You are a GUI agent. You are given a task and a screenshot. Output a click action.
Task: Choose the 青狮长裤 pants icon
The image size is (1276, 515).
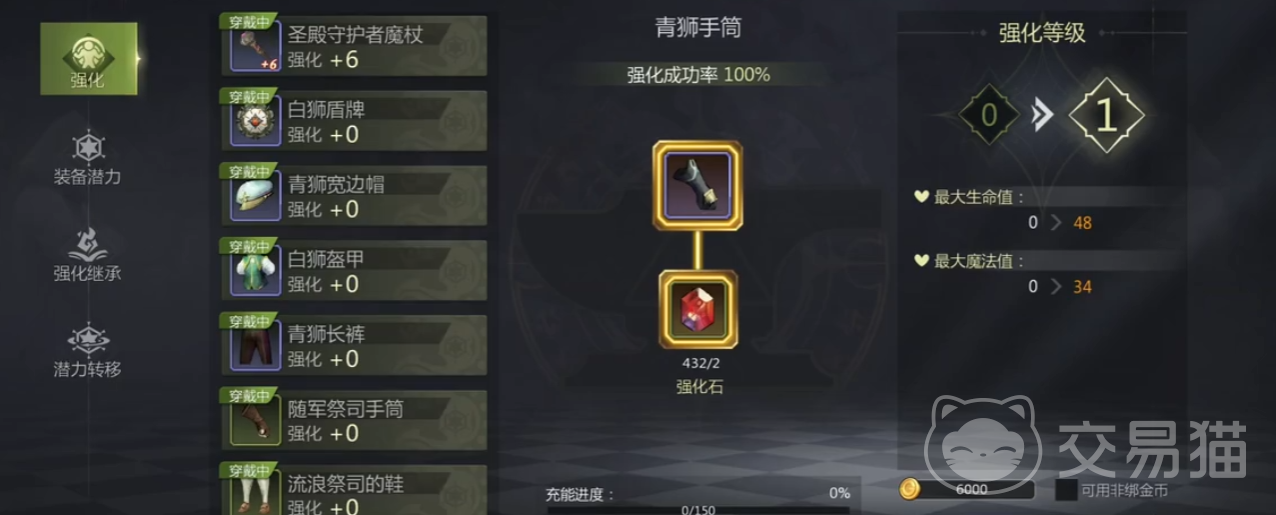[x=255, y=347]
